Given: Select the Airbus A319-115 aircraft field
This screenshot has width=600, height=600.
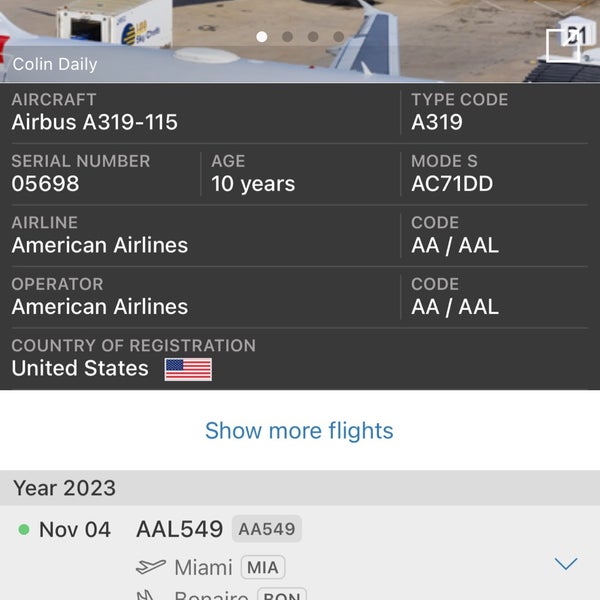Looking at the screenshot, I should tap(95, 122).
